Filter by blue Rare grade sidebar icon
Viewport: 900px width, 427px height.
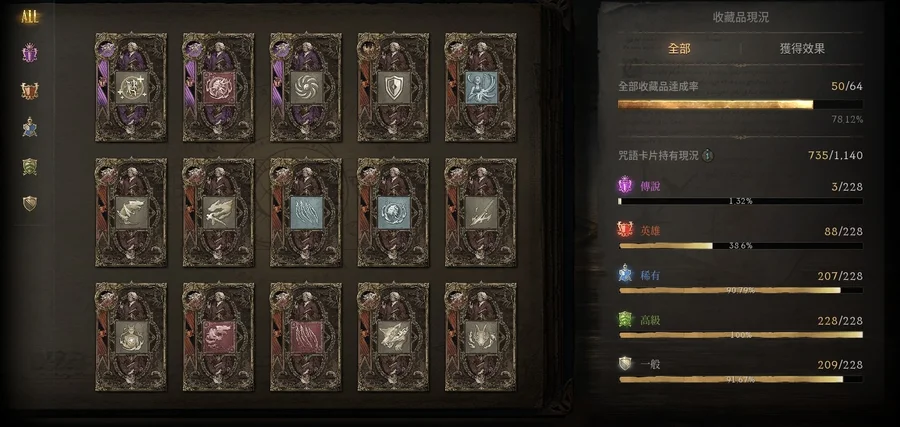[30, 127]
